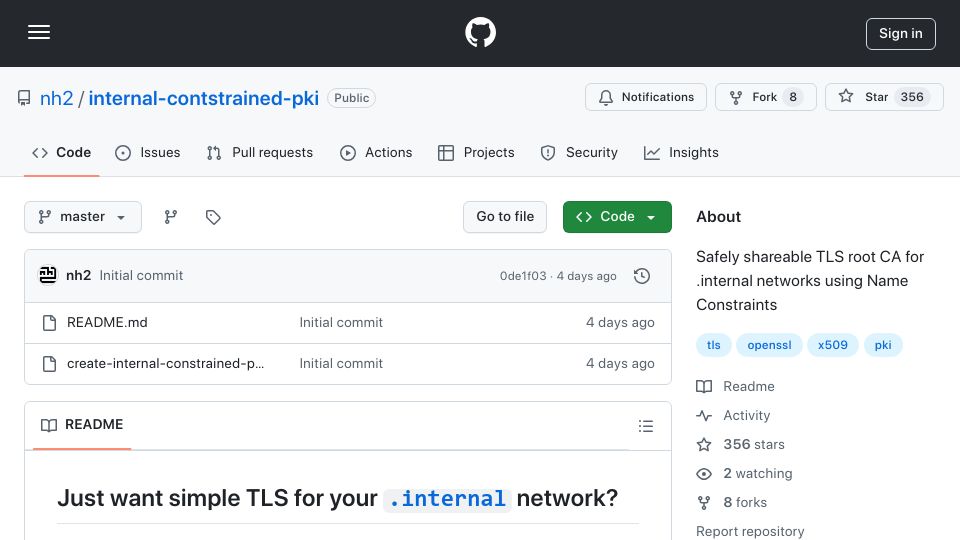Click the file icon beside create-internal-constrained-p…
The image size is (960, 540).
(50, 364)
